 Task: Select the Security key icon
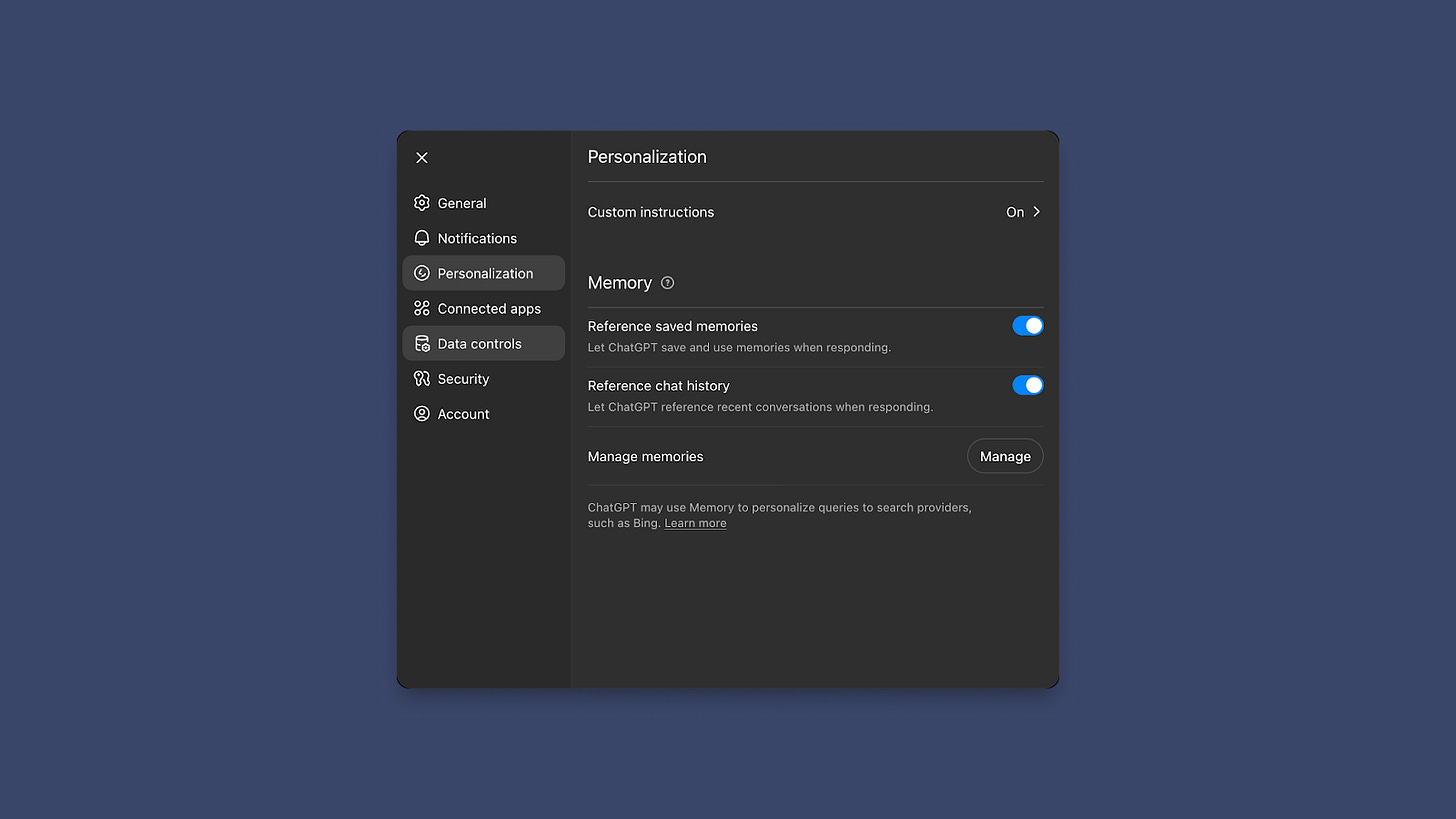[421, 378]
